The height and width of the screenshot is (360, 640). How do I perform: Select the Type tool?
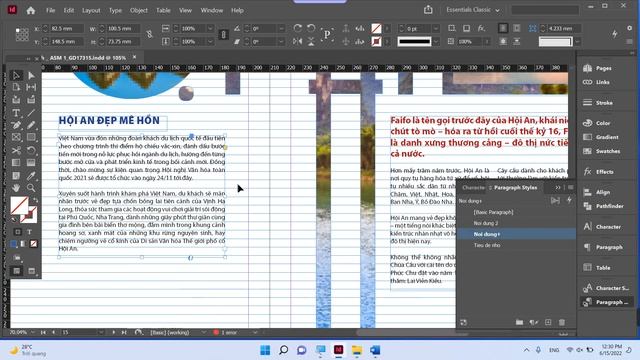pos(16,113)
